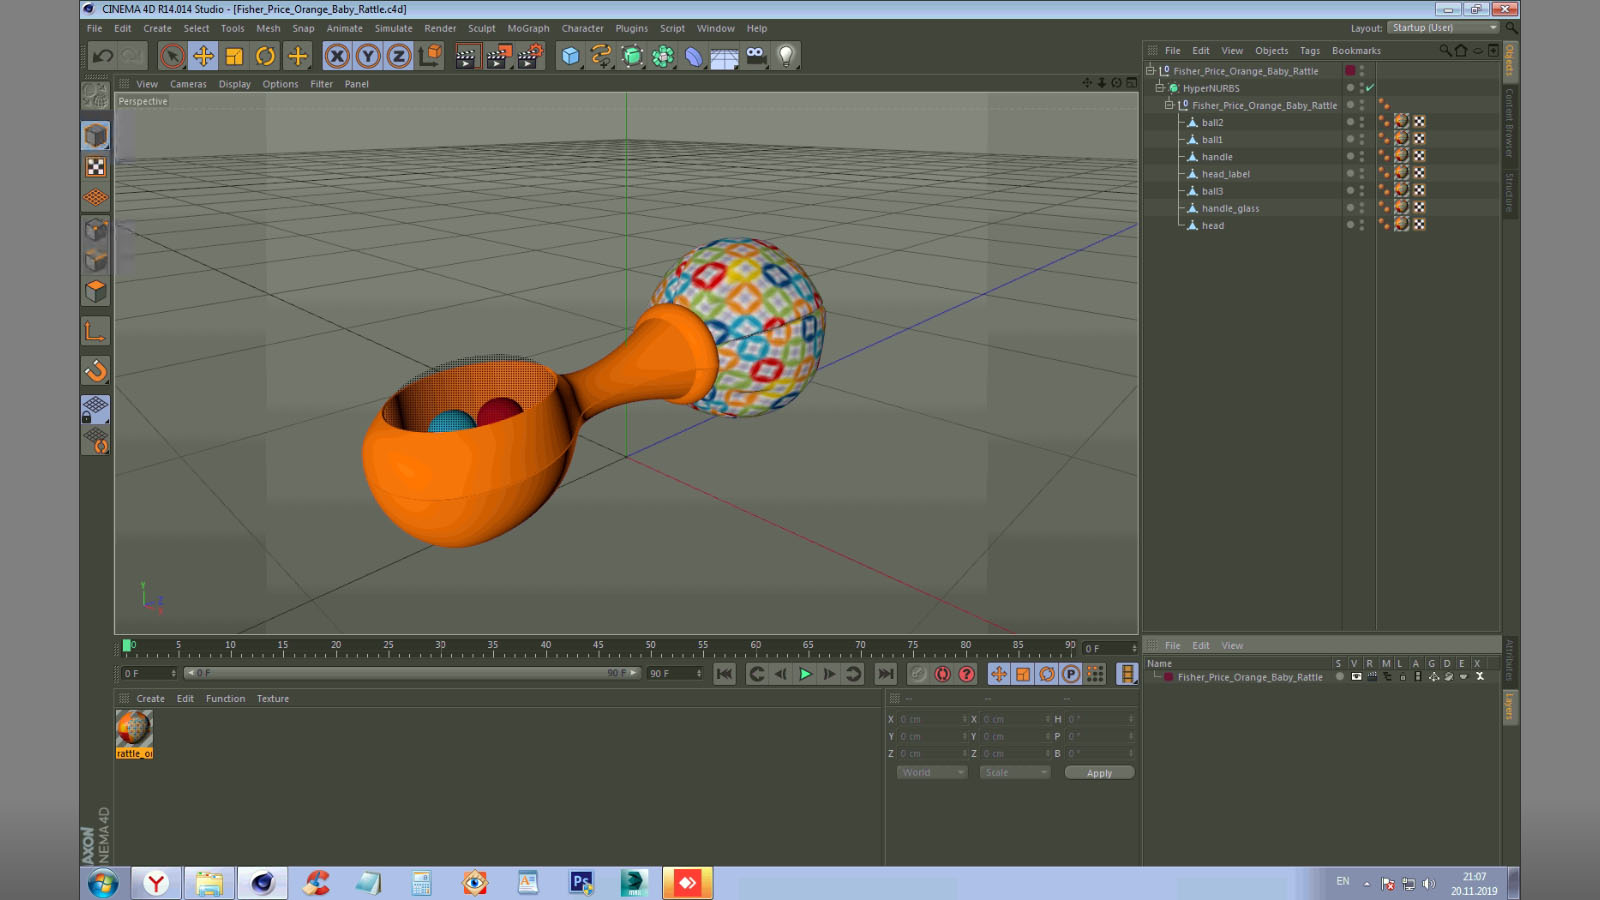
Task: Go to end of animation
Action: [x=886, y=674]
